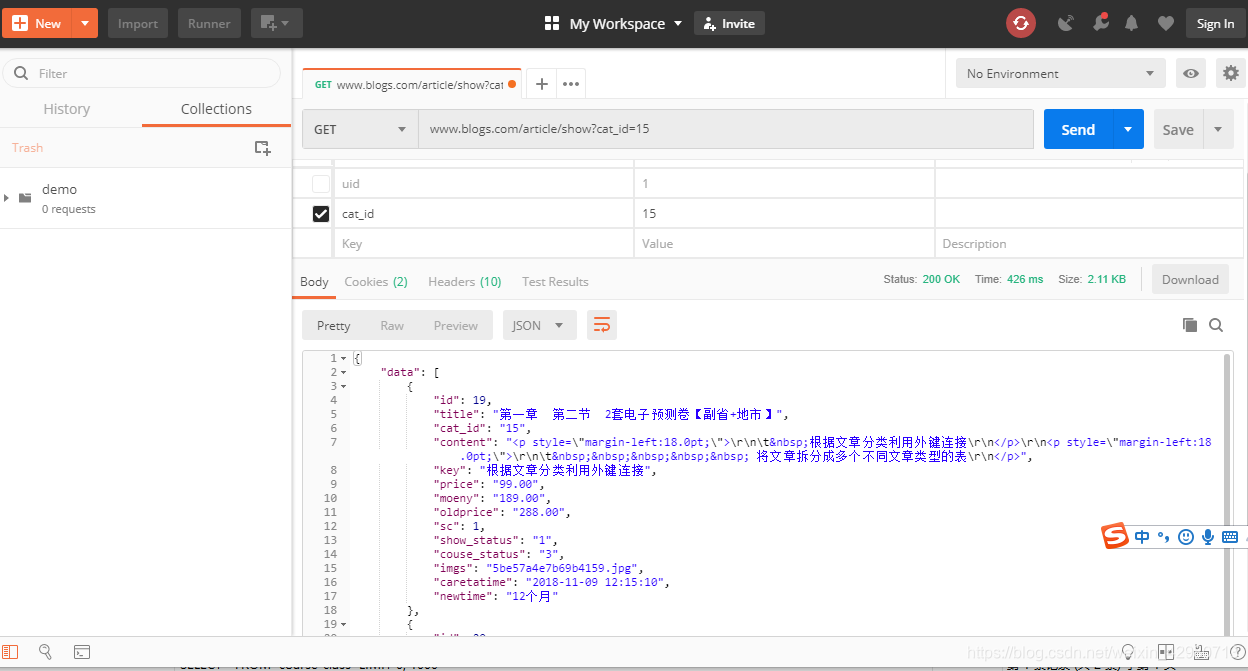Screen dimensions: 1248x671
Task: Open the No Environment dropdown
Action: coord(1061,73)
